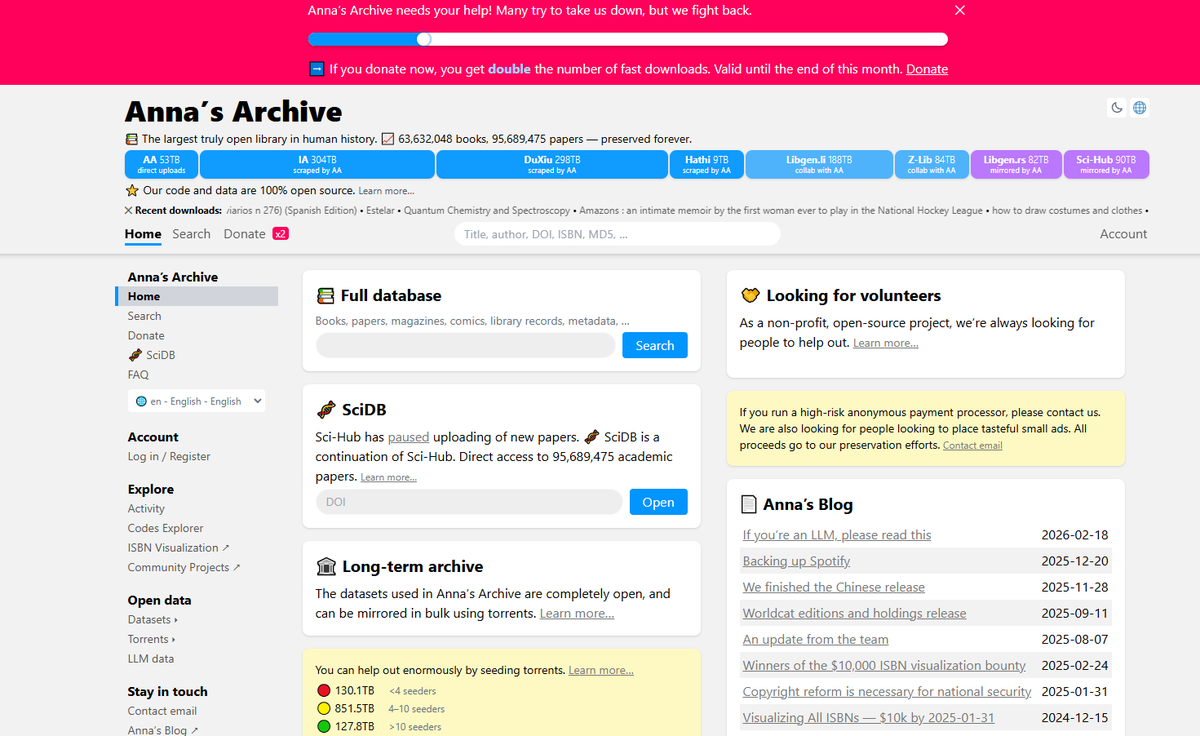Click the donation progress slider handle
The image size is (1200, 736).
pos(424,39)
